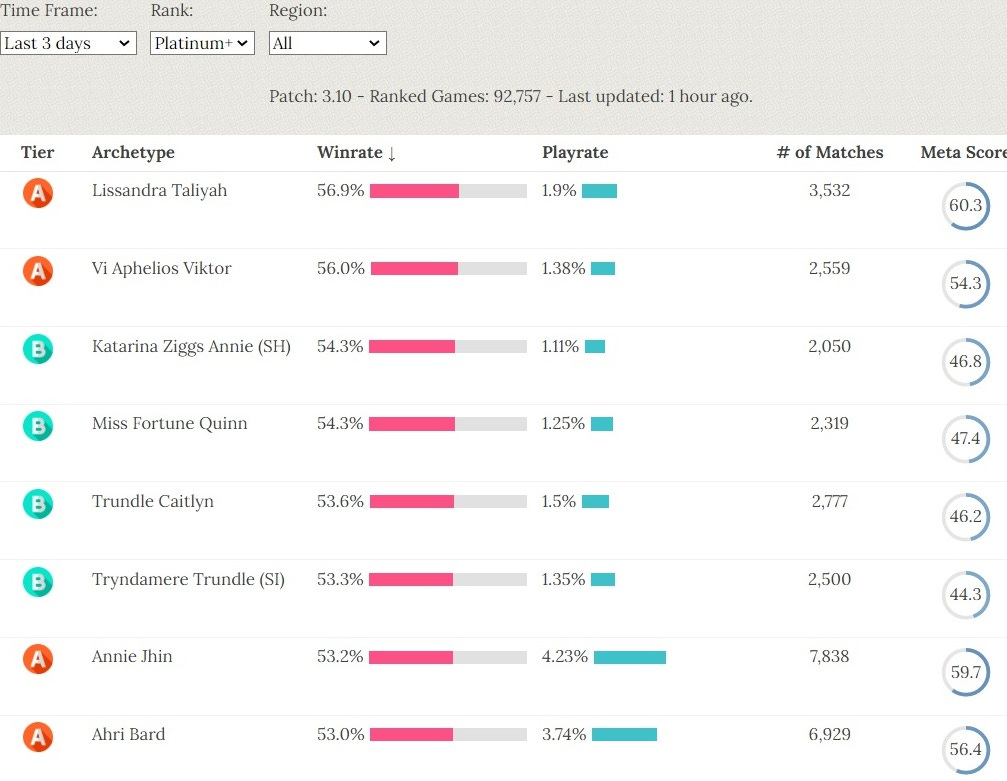1007x781 pixels.
Task: Click the Time Frame label
Action: pos(49,10)
